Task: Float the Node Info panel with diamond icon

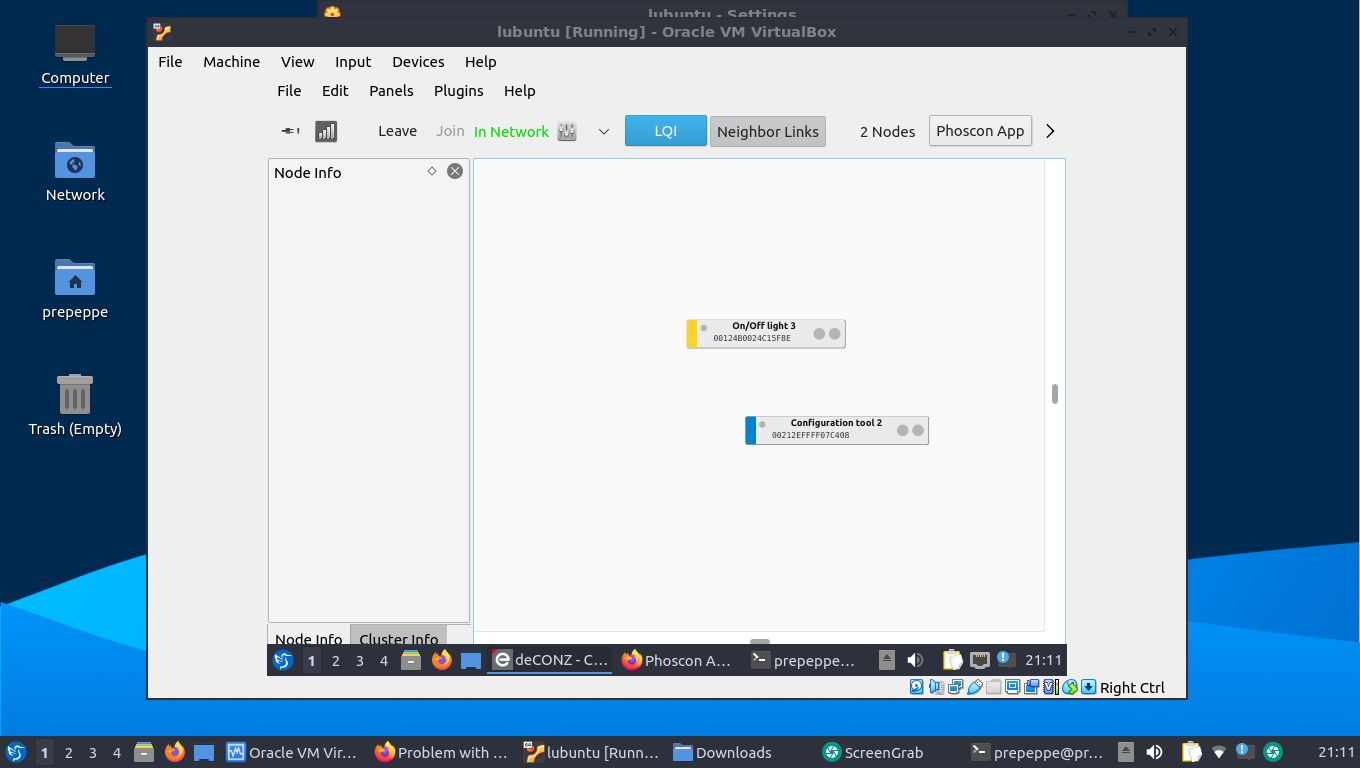Action: [x=432, y=171]
